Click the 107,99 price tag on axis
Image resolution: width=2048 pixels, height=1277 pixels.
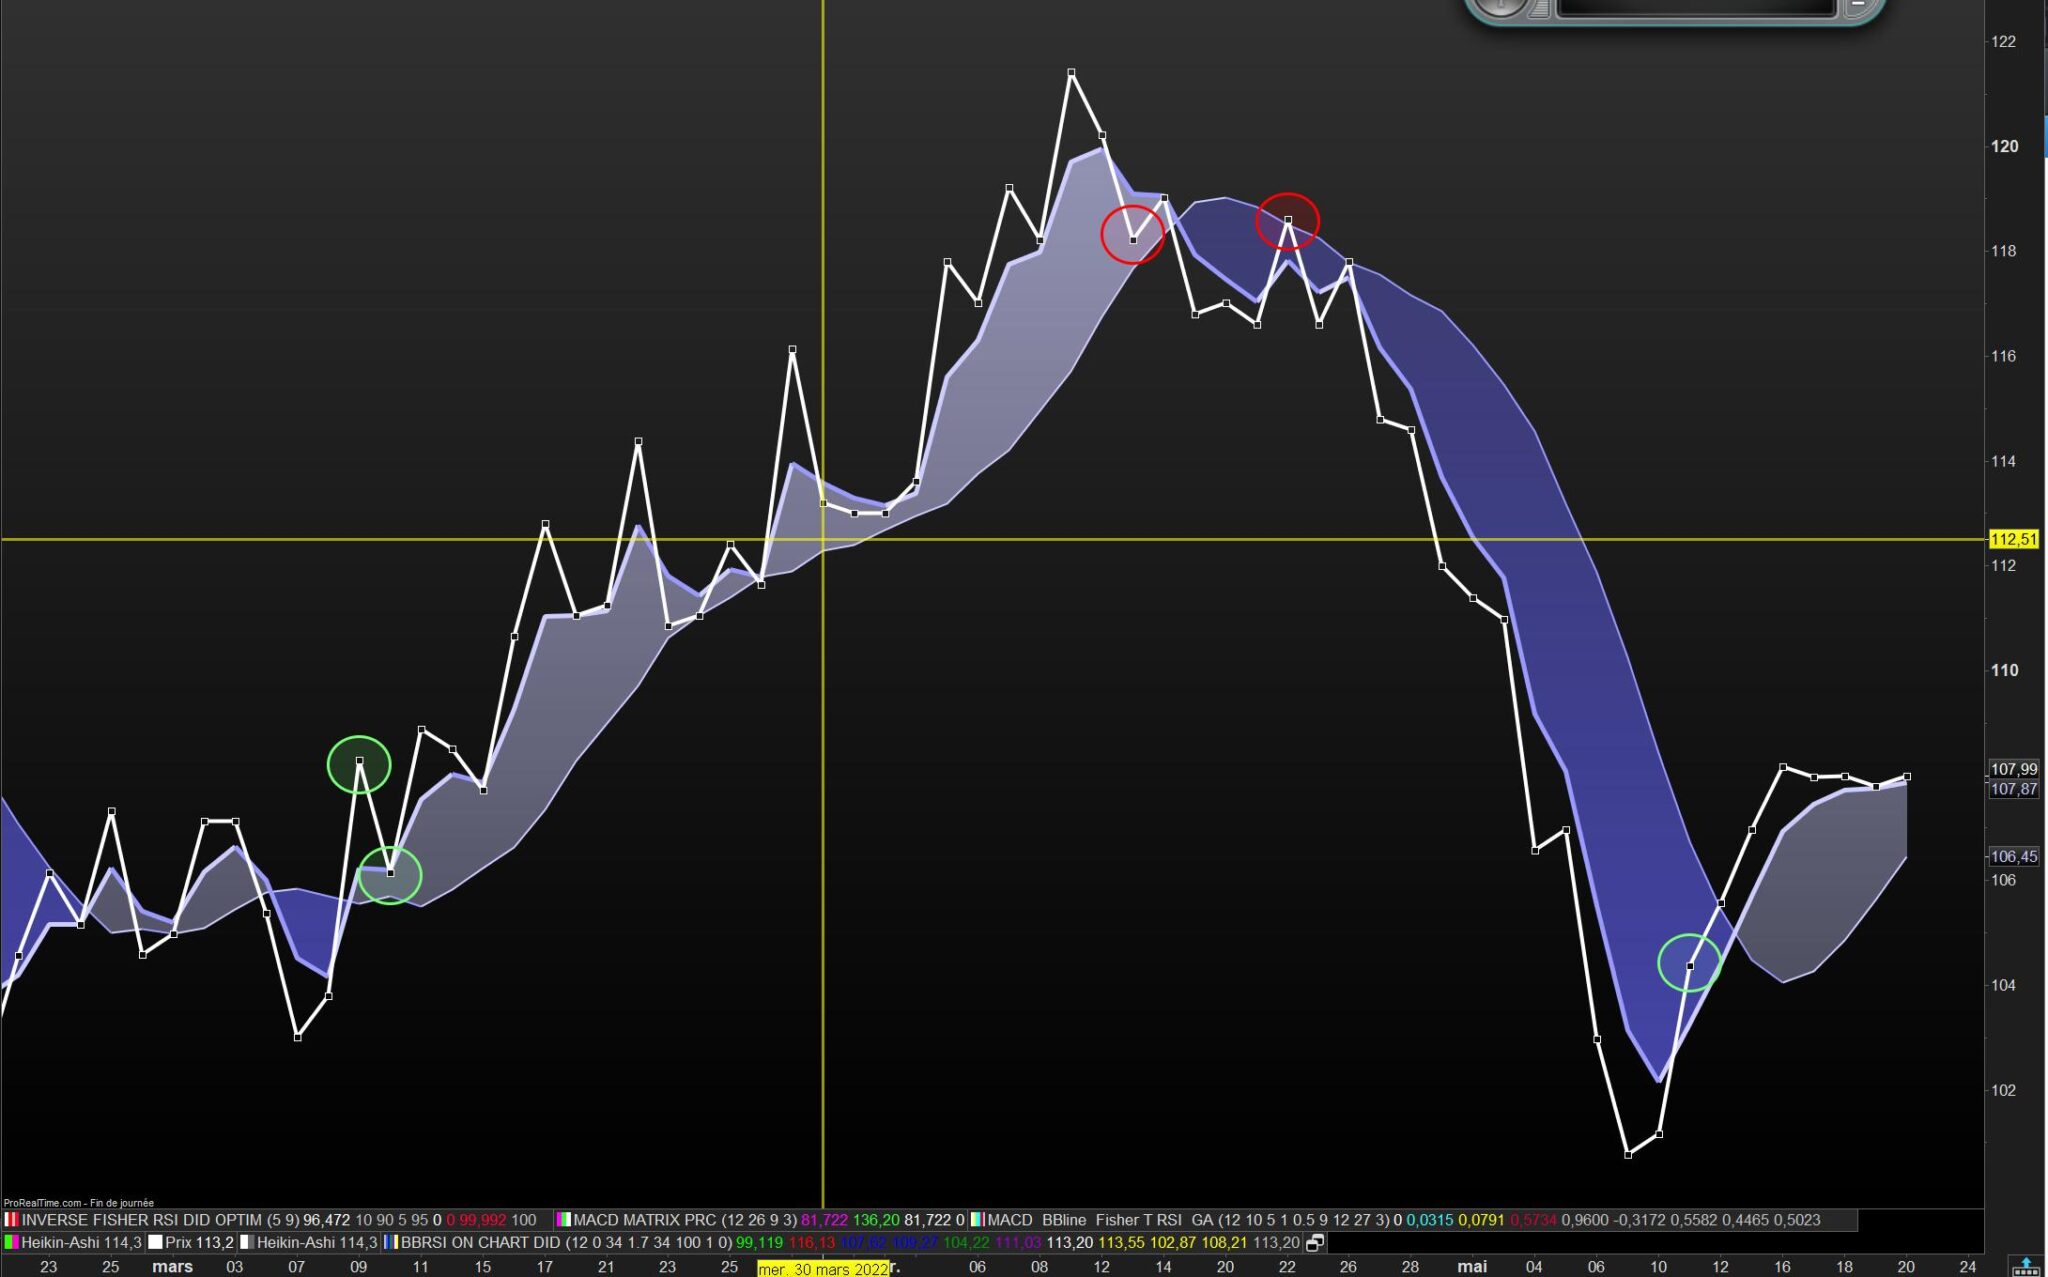2013,769
